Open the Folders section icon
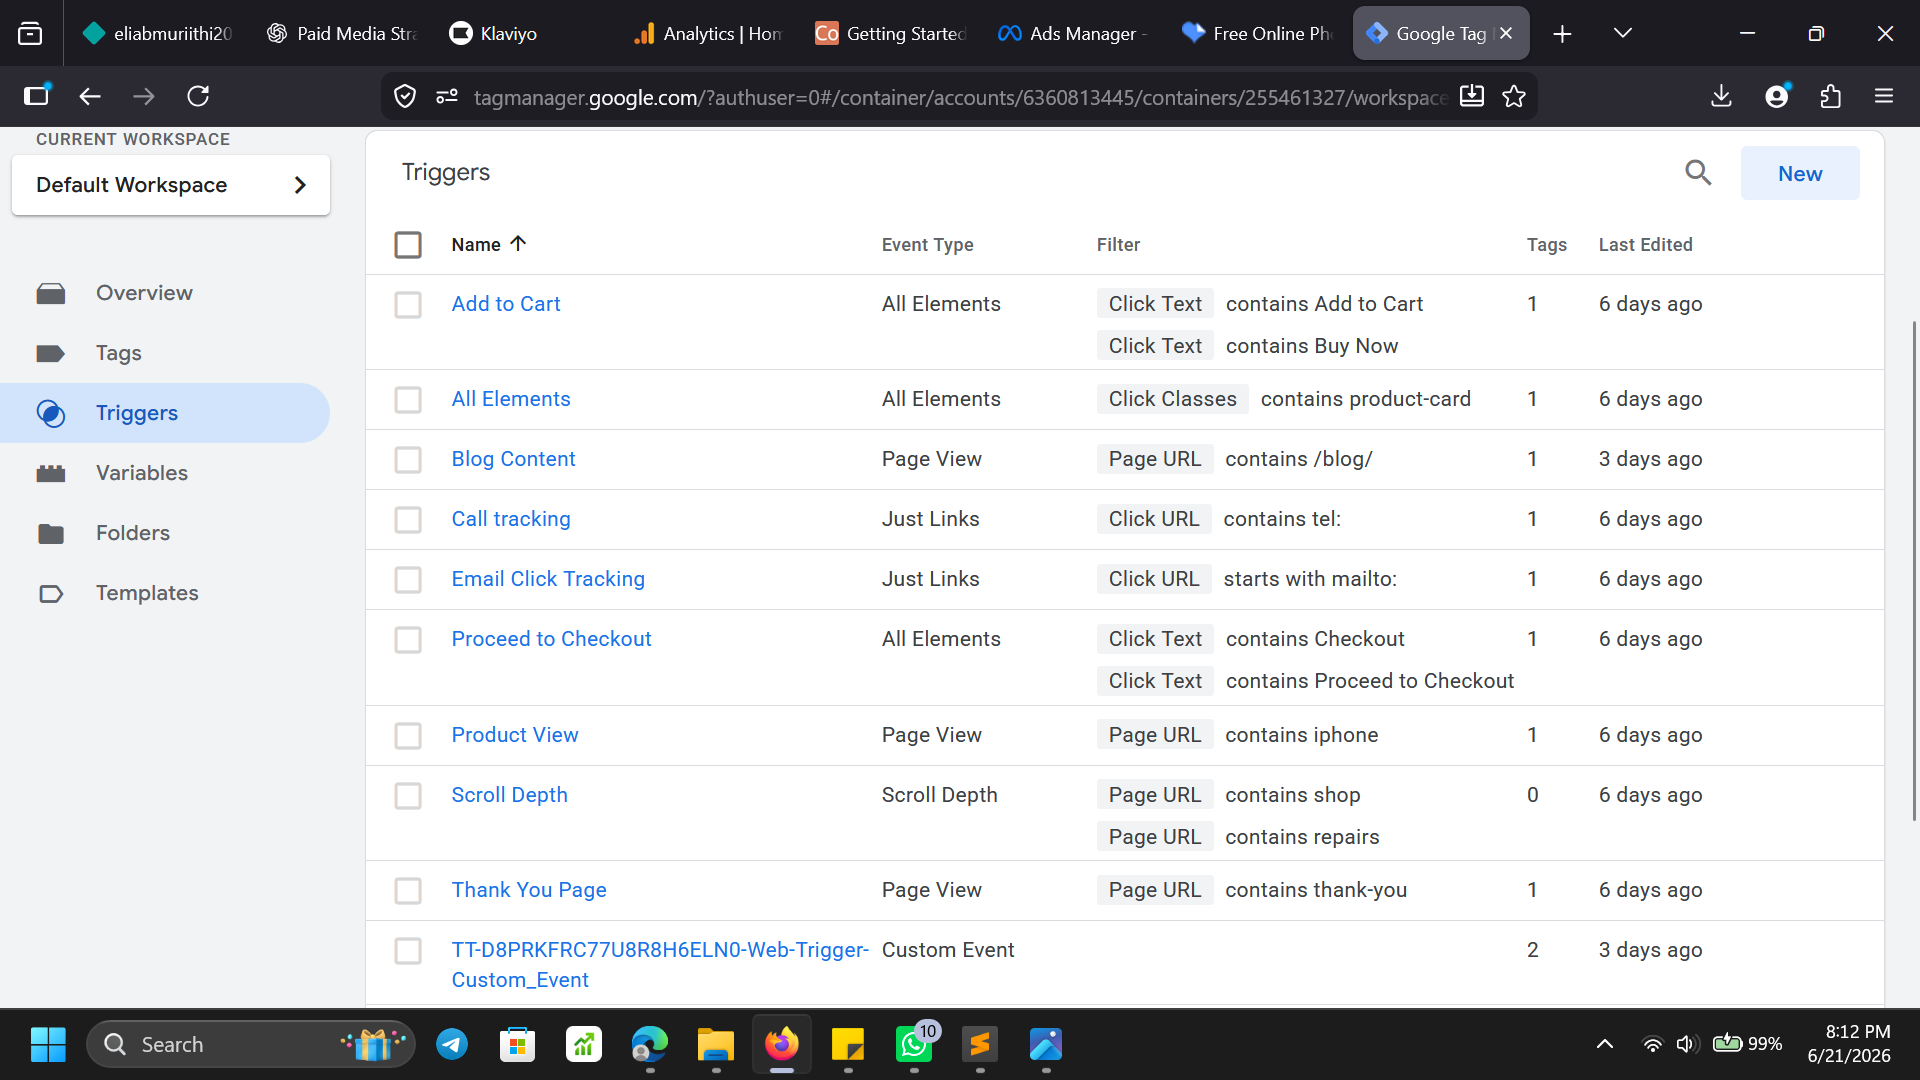 point(51,533)
